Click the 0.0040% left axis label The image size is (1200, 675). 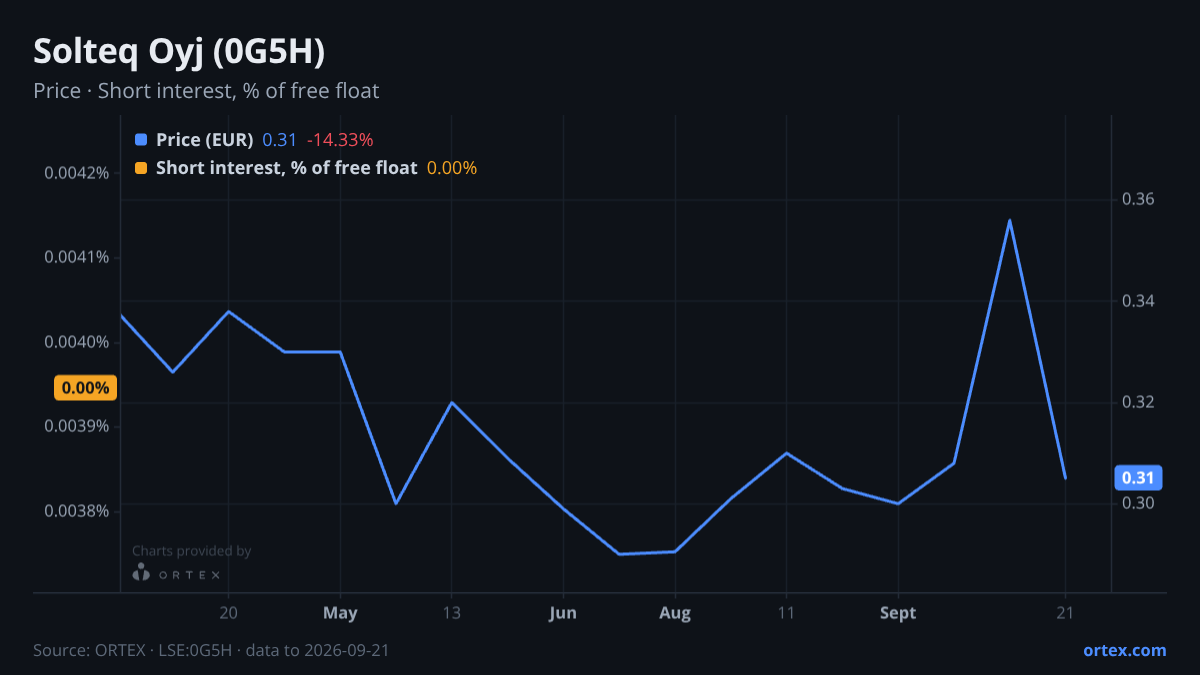76,343
